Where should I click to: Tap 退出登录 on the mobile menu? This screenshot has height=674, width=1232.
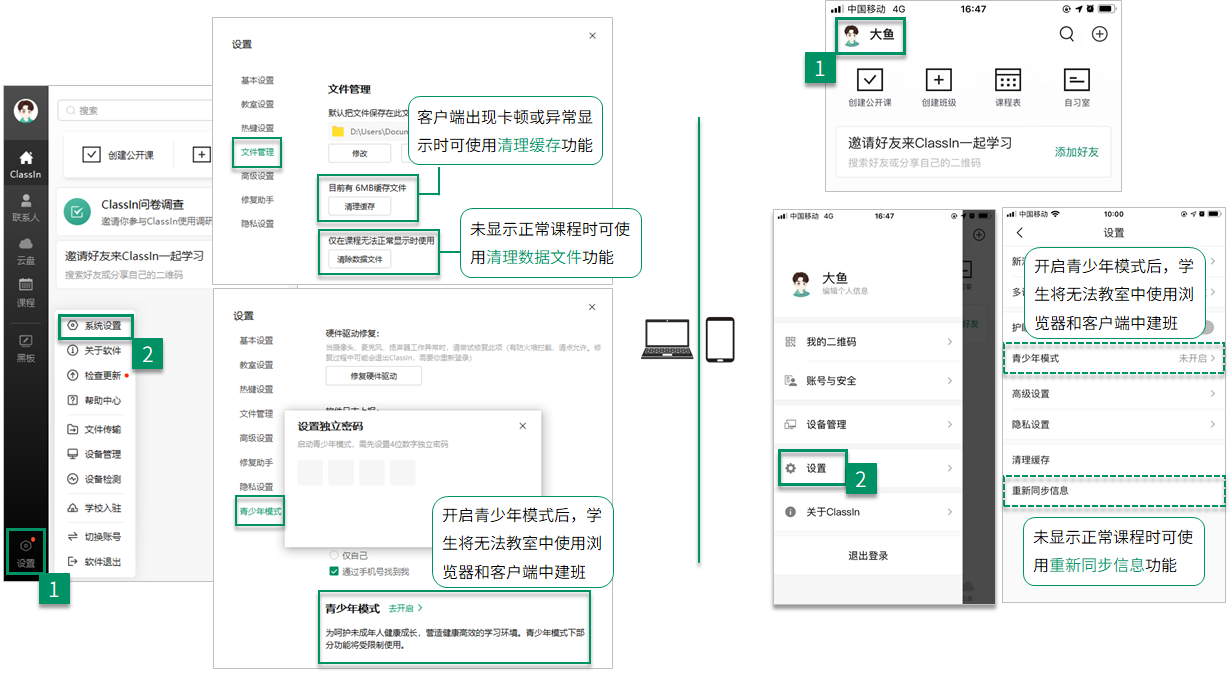(x=868, y=556)
